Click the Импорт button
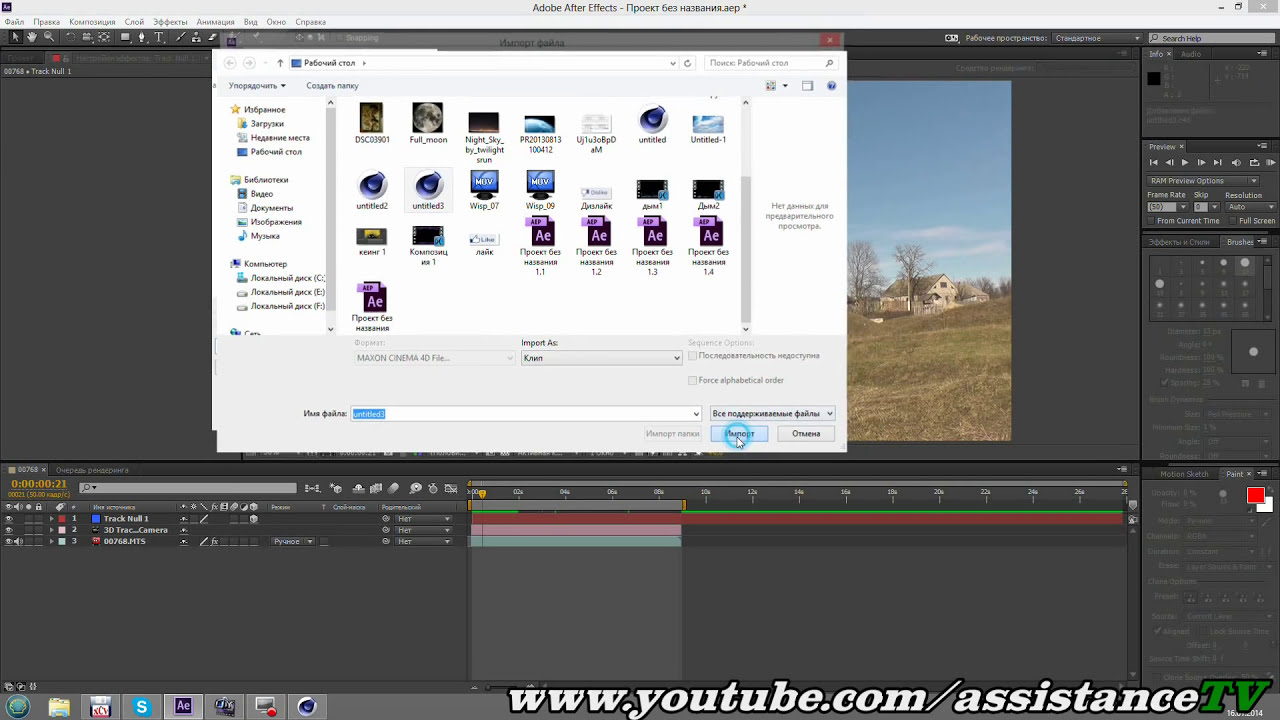This screenshot has width=1280, height=720. 740,434
